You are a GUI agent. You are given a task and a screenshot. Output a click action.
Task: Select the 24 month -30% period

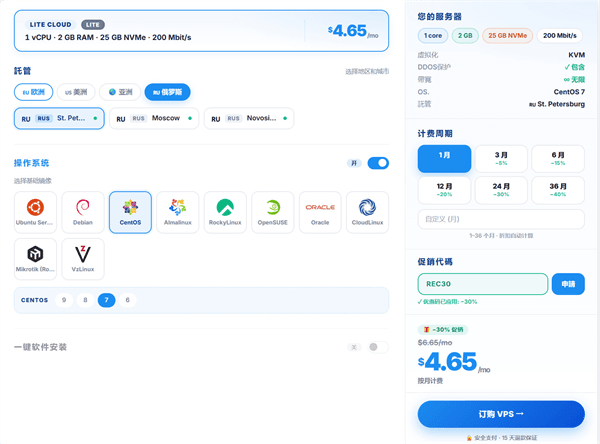coord(501,190)
